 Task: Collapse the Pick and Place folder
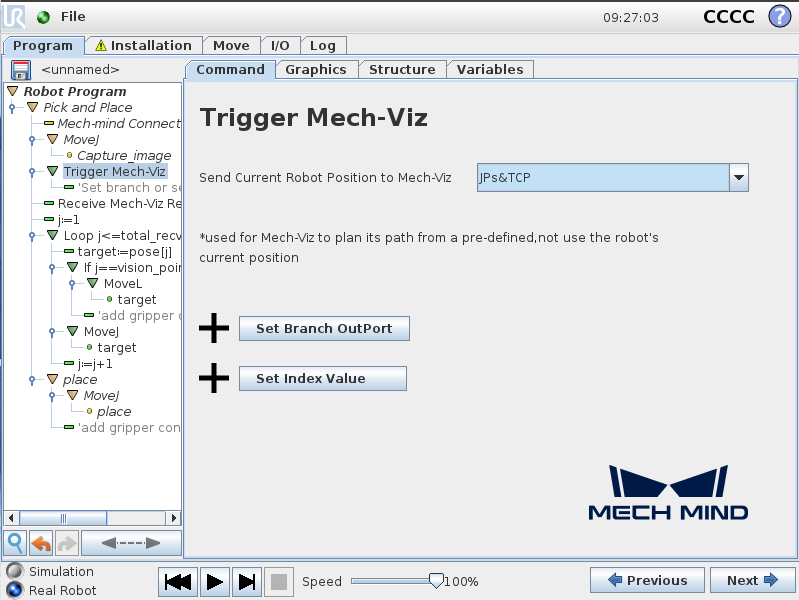click(33, 107)
